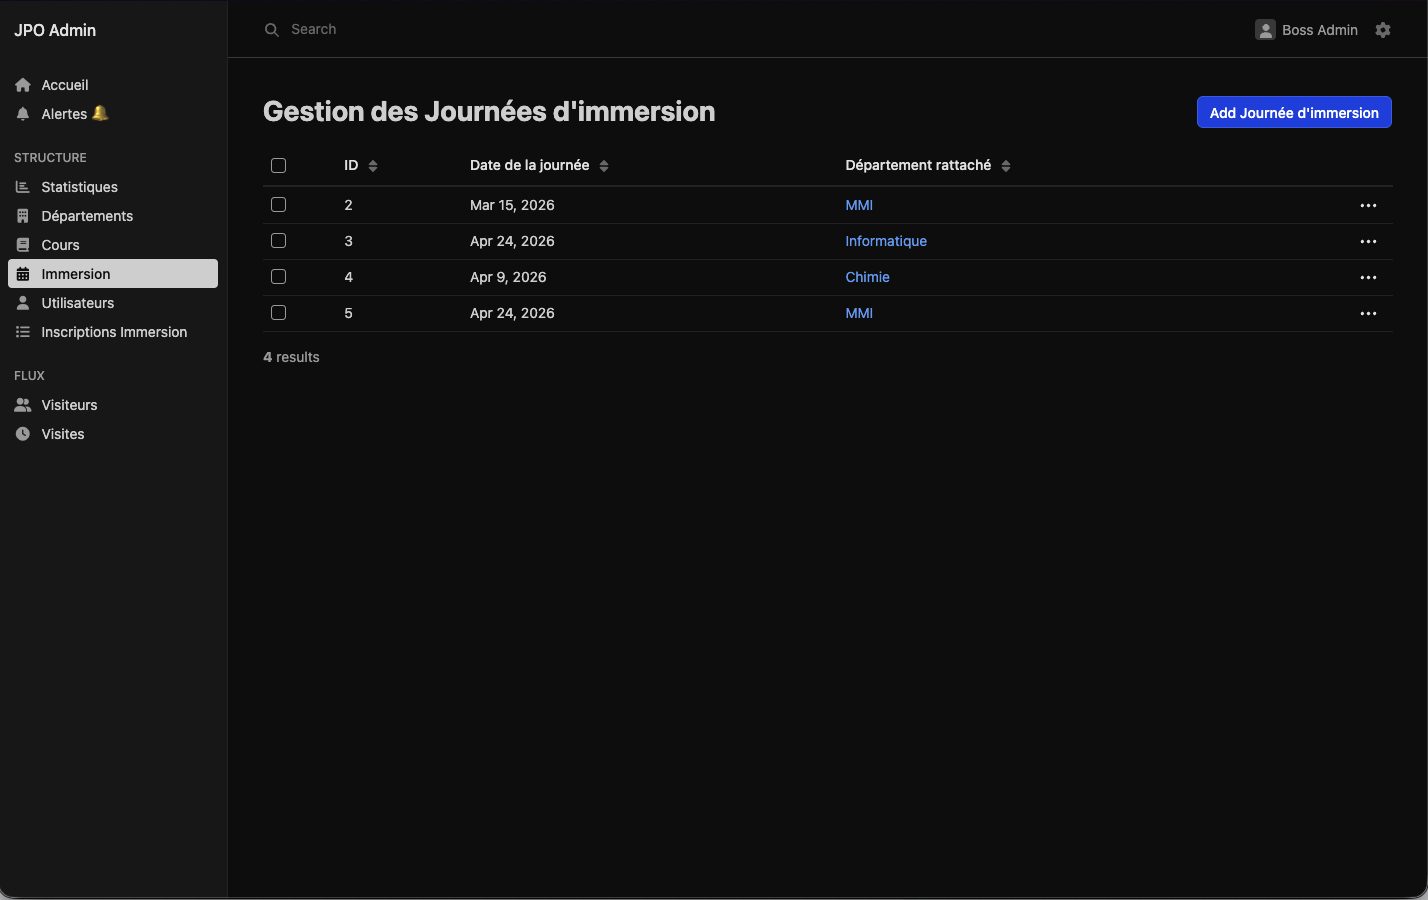
Task: Click the Départements building icon
Action: point(23,216)
